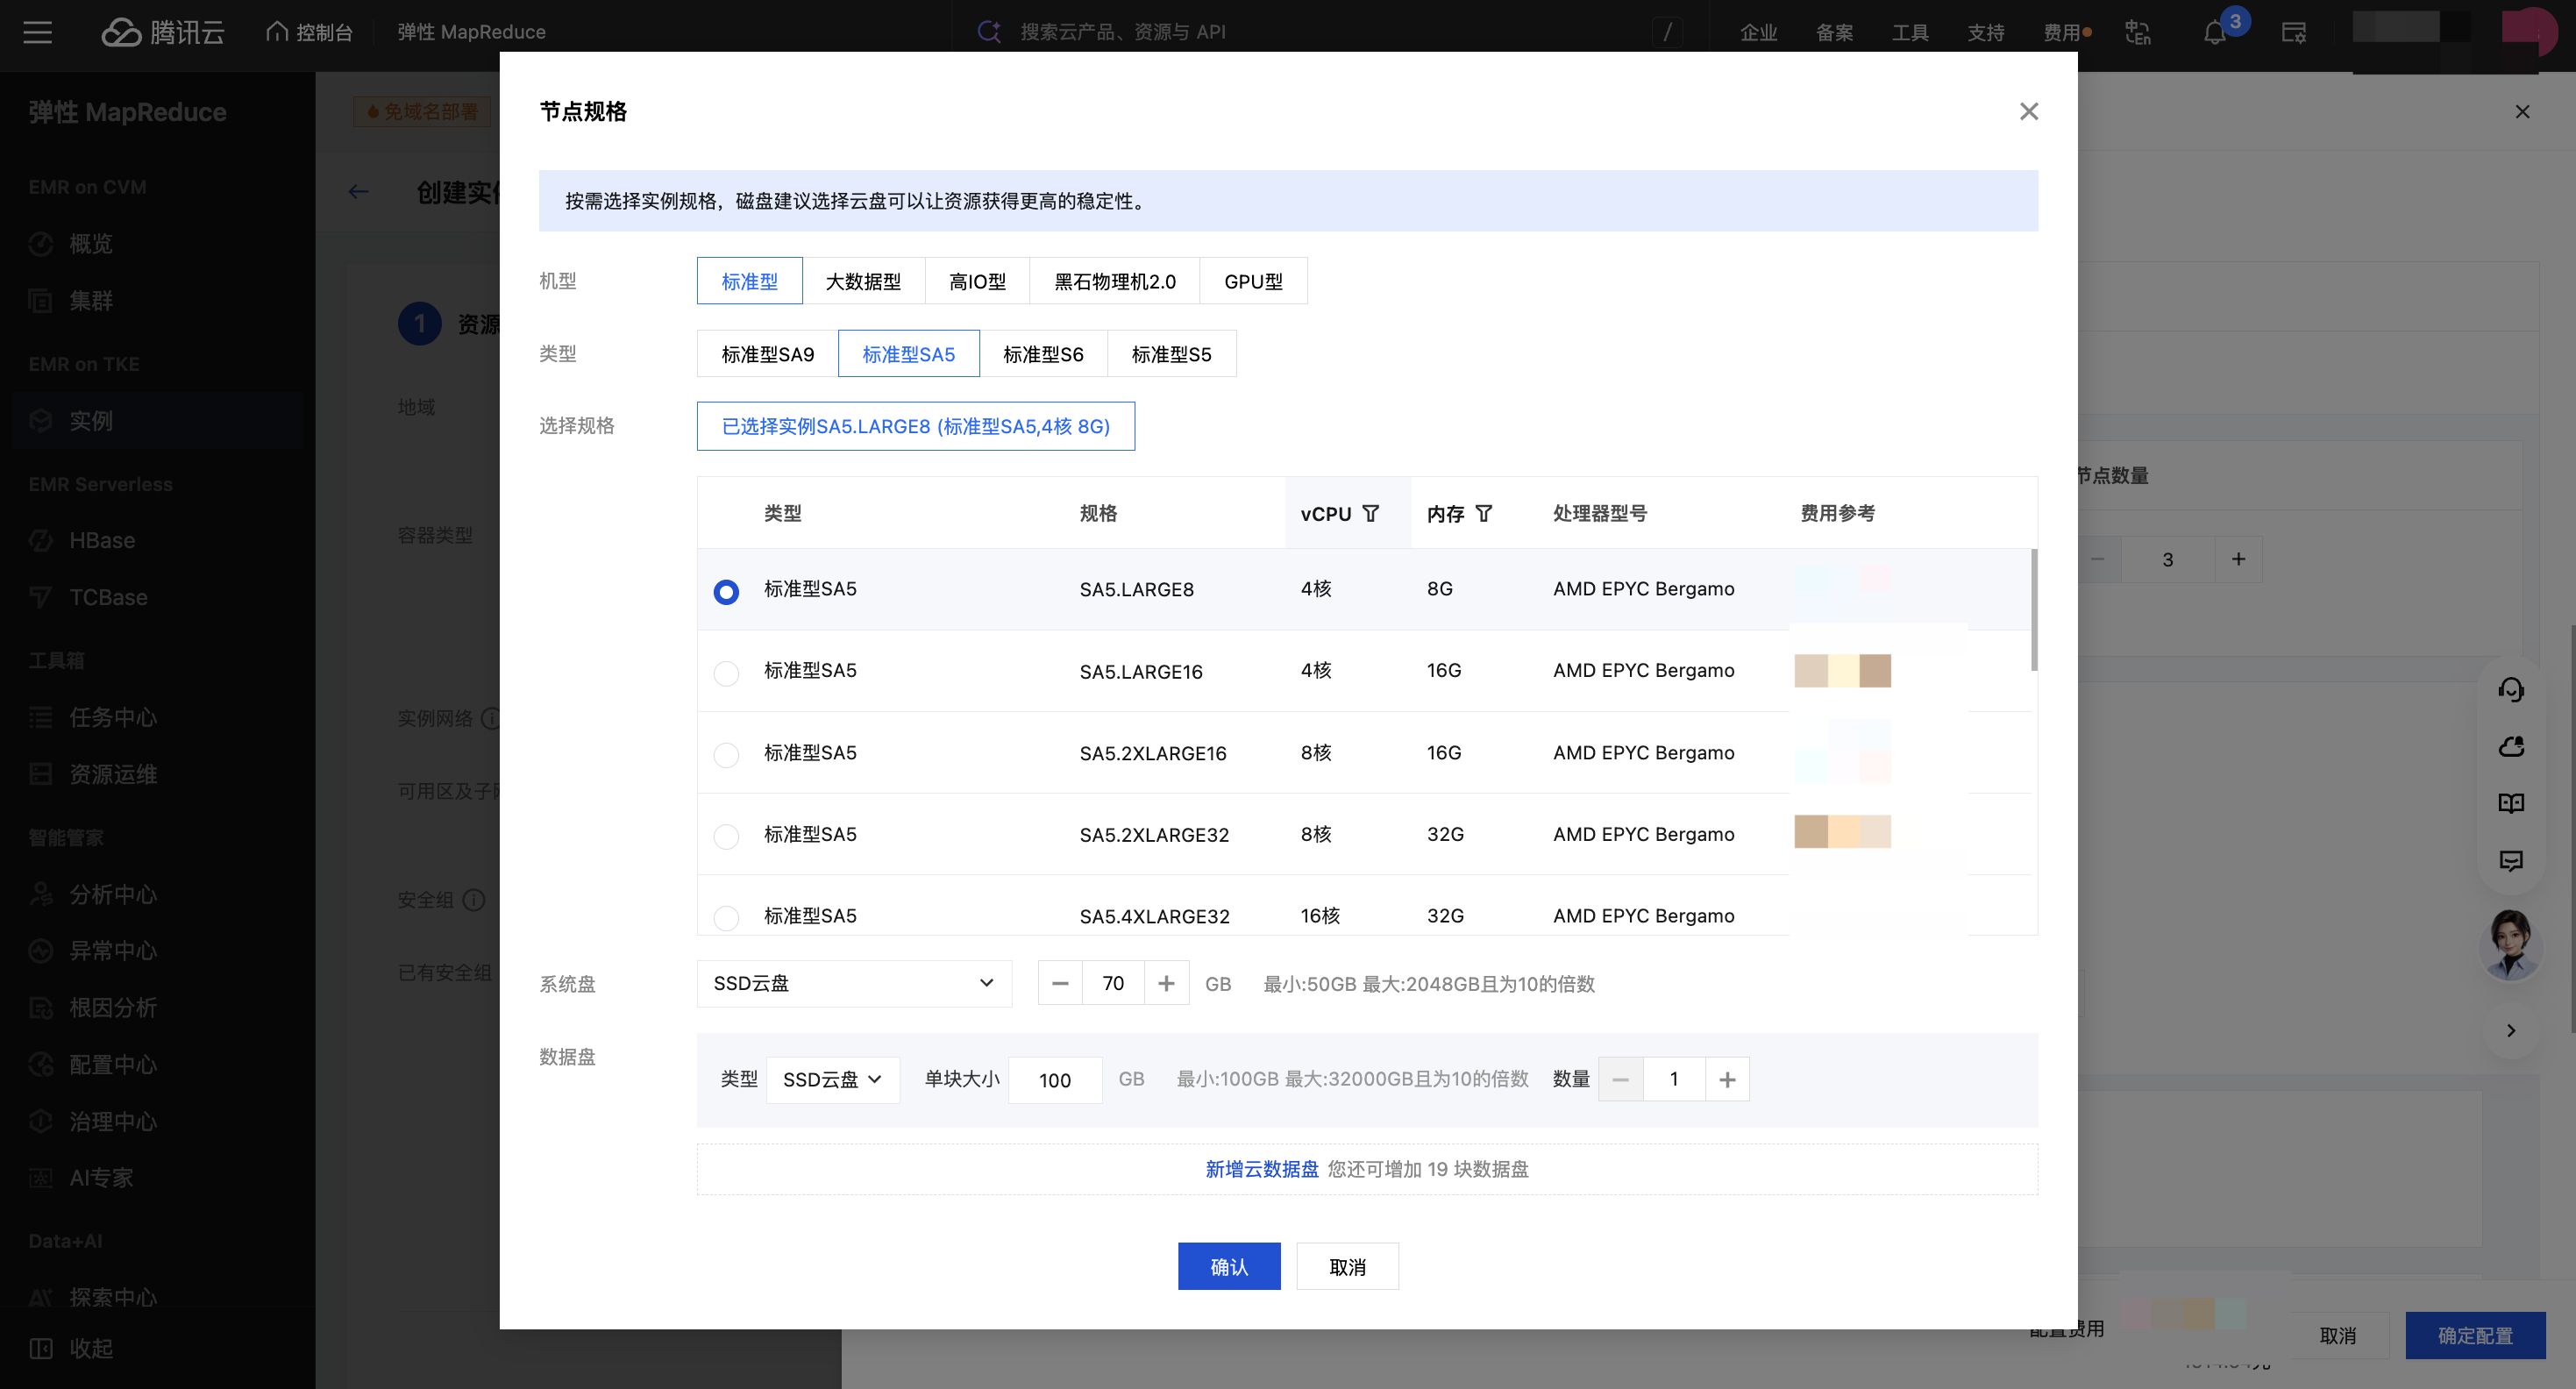Decrease system disk size
Screen dimensions: 2576x1389
tap(1060, 983)
